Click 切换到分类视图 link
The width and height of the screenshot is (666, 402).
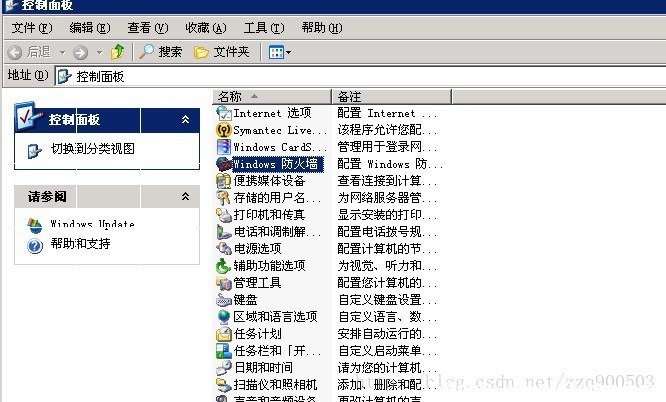(x=93, y=149)
